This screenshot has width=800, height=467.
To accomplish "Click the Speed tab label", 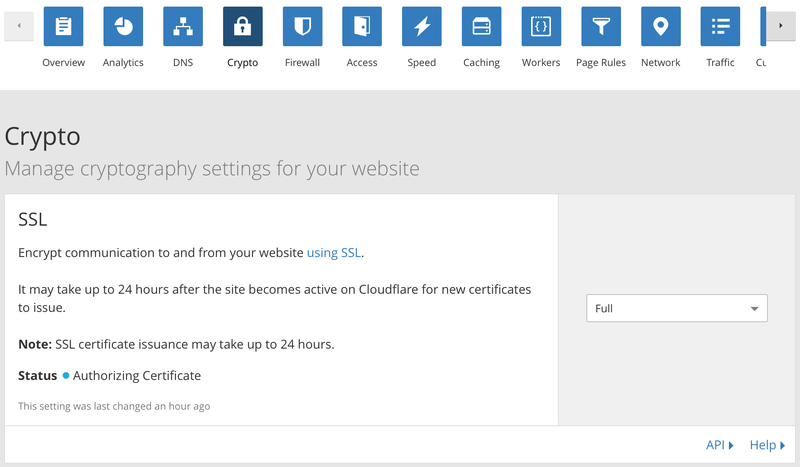I will coord(421,63).
